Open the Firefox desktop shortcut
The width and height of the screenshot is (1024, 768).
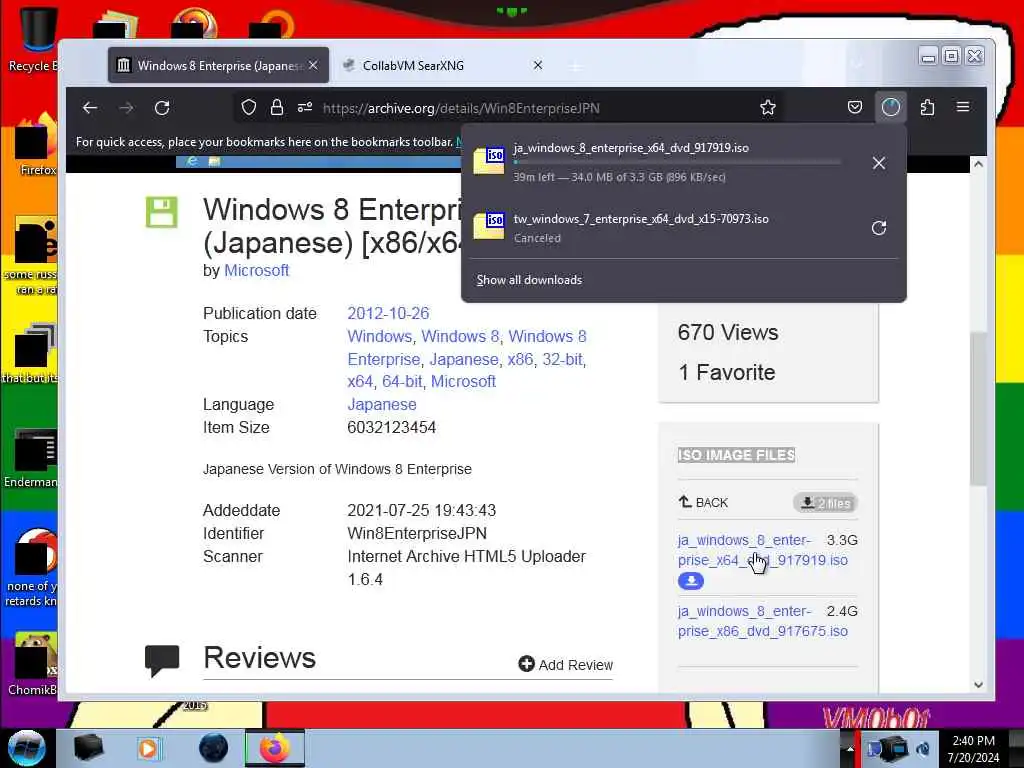pos(35,145)
